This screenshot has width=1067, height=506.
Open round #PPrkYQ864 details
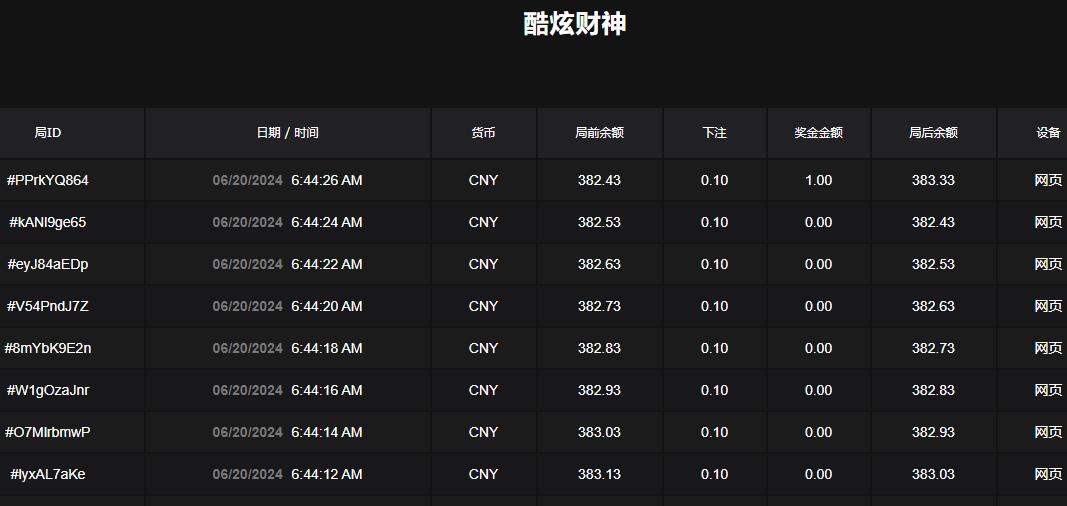(x=48, y=180)
